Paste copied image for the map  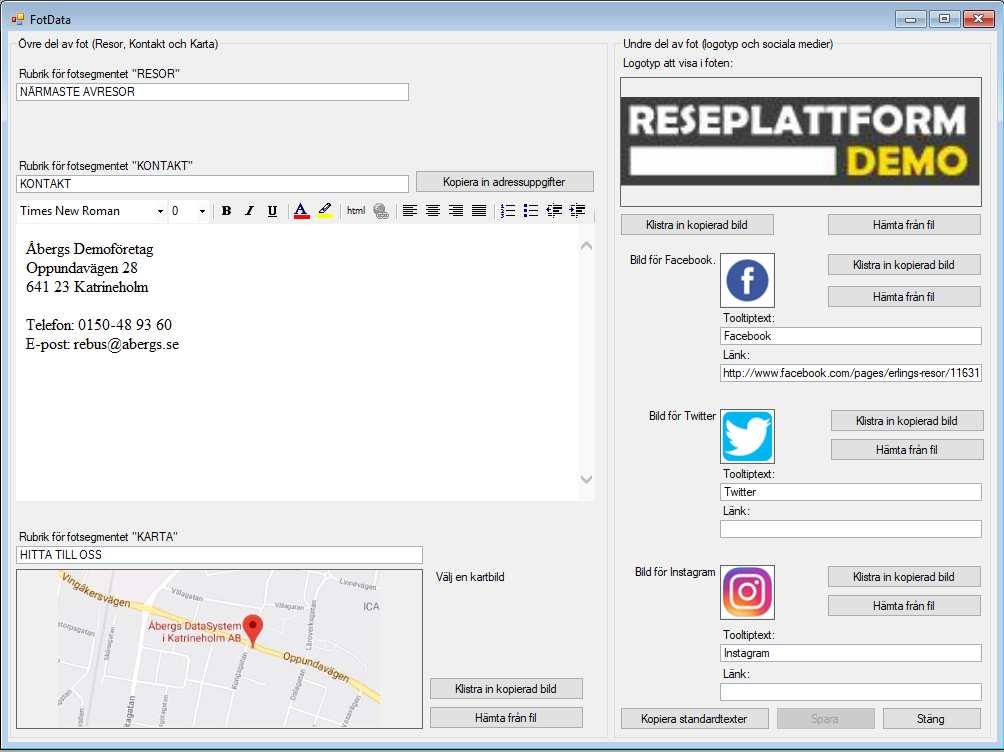[x=506, y=689]
